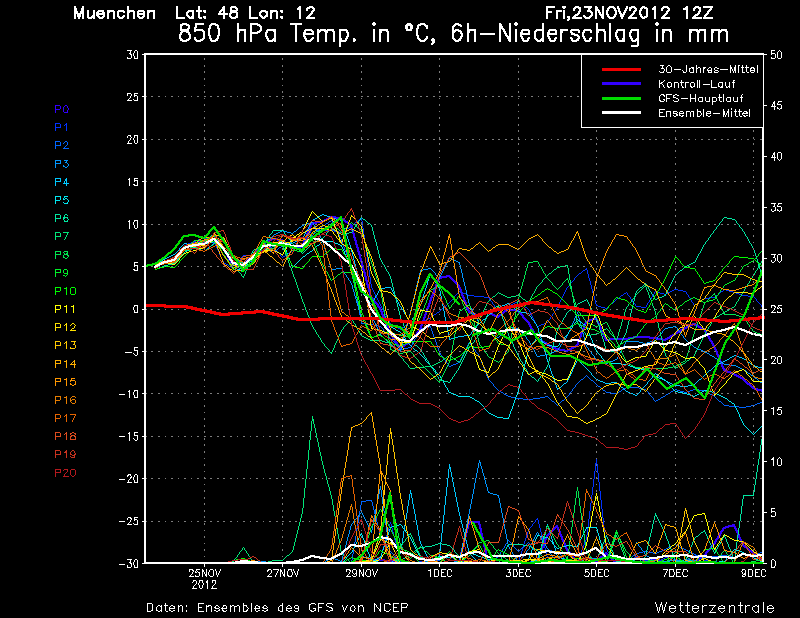Click the P20 ensemble member label
Screen dimensions: 800x618
[65, 473]
